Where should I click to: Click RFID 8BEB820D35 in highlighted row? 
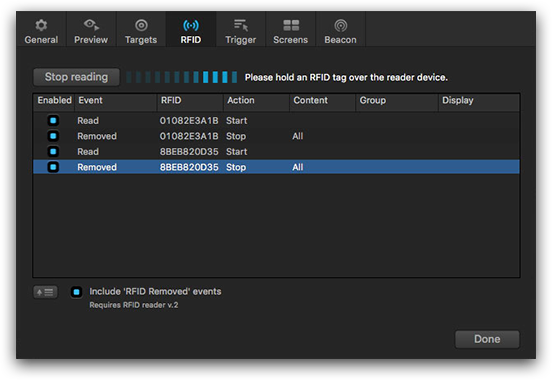189,167
